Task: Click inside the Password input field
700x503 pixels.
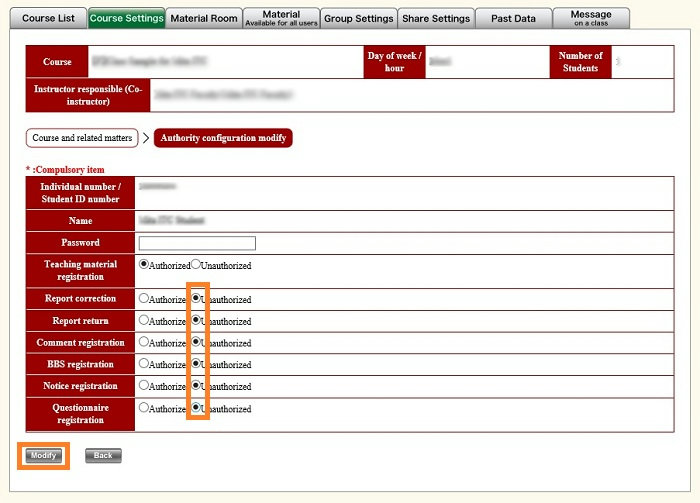Action: pos(197,243)
